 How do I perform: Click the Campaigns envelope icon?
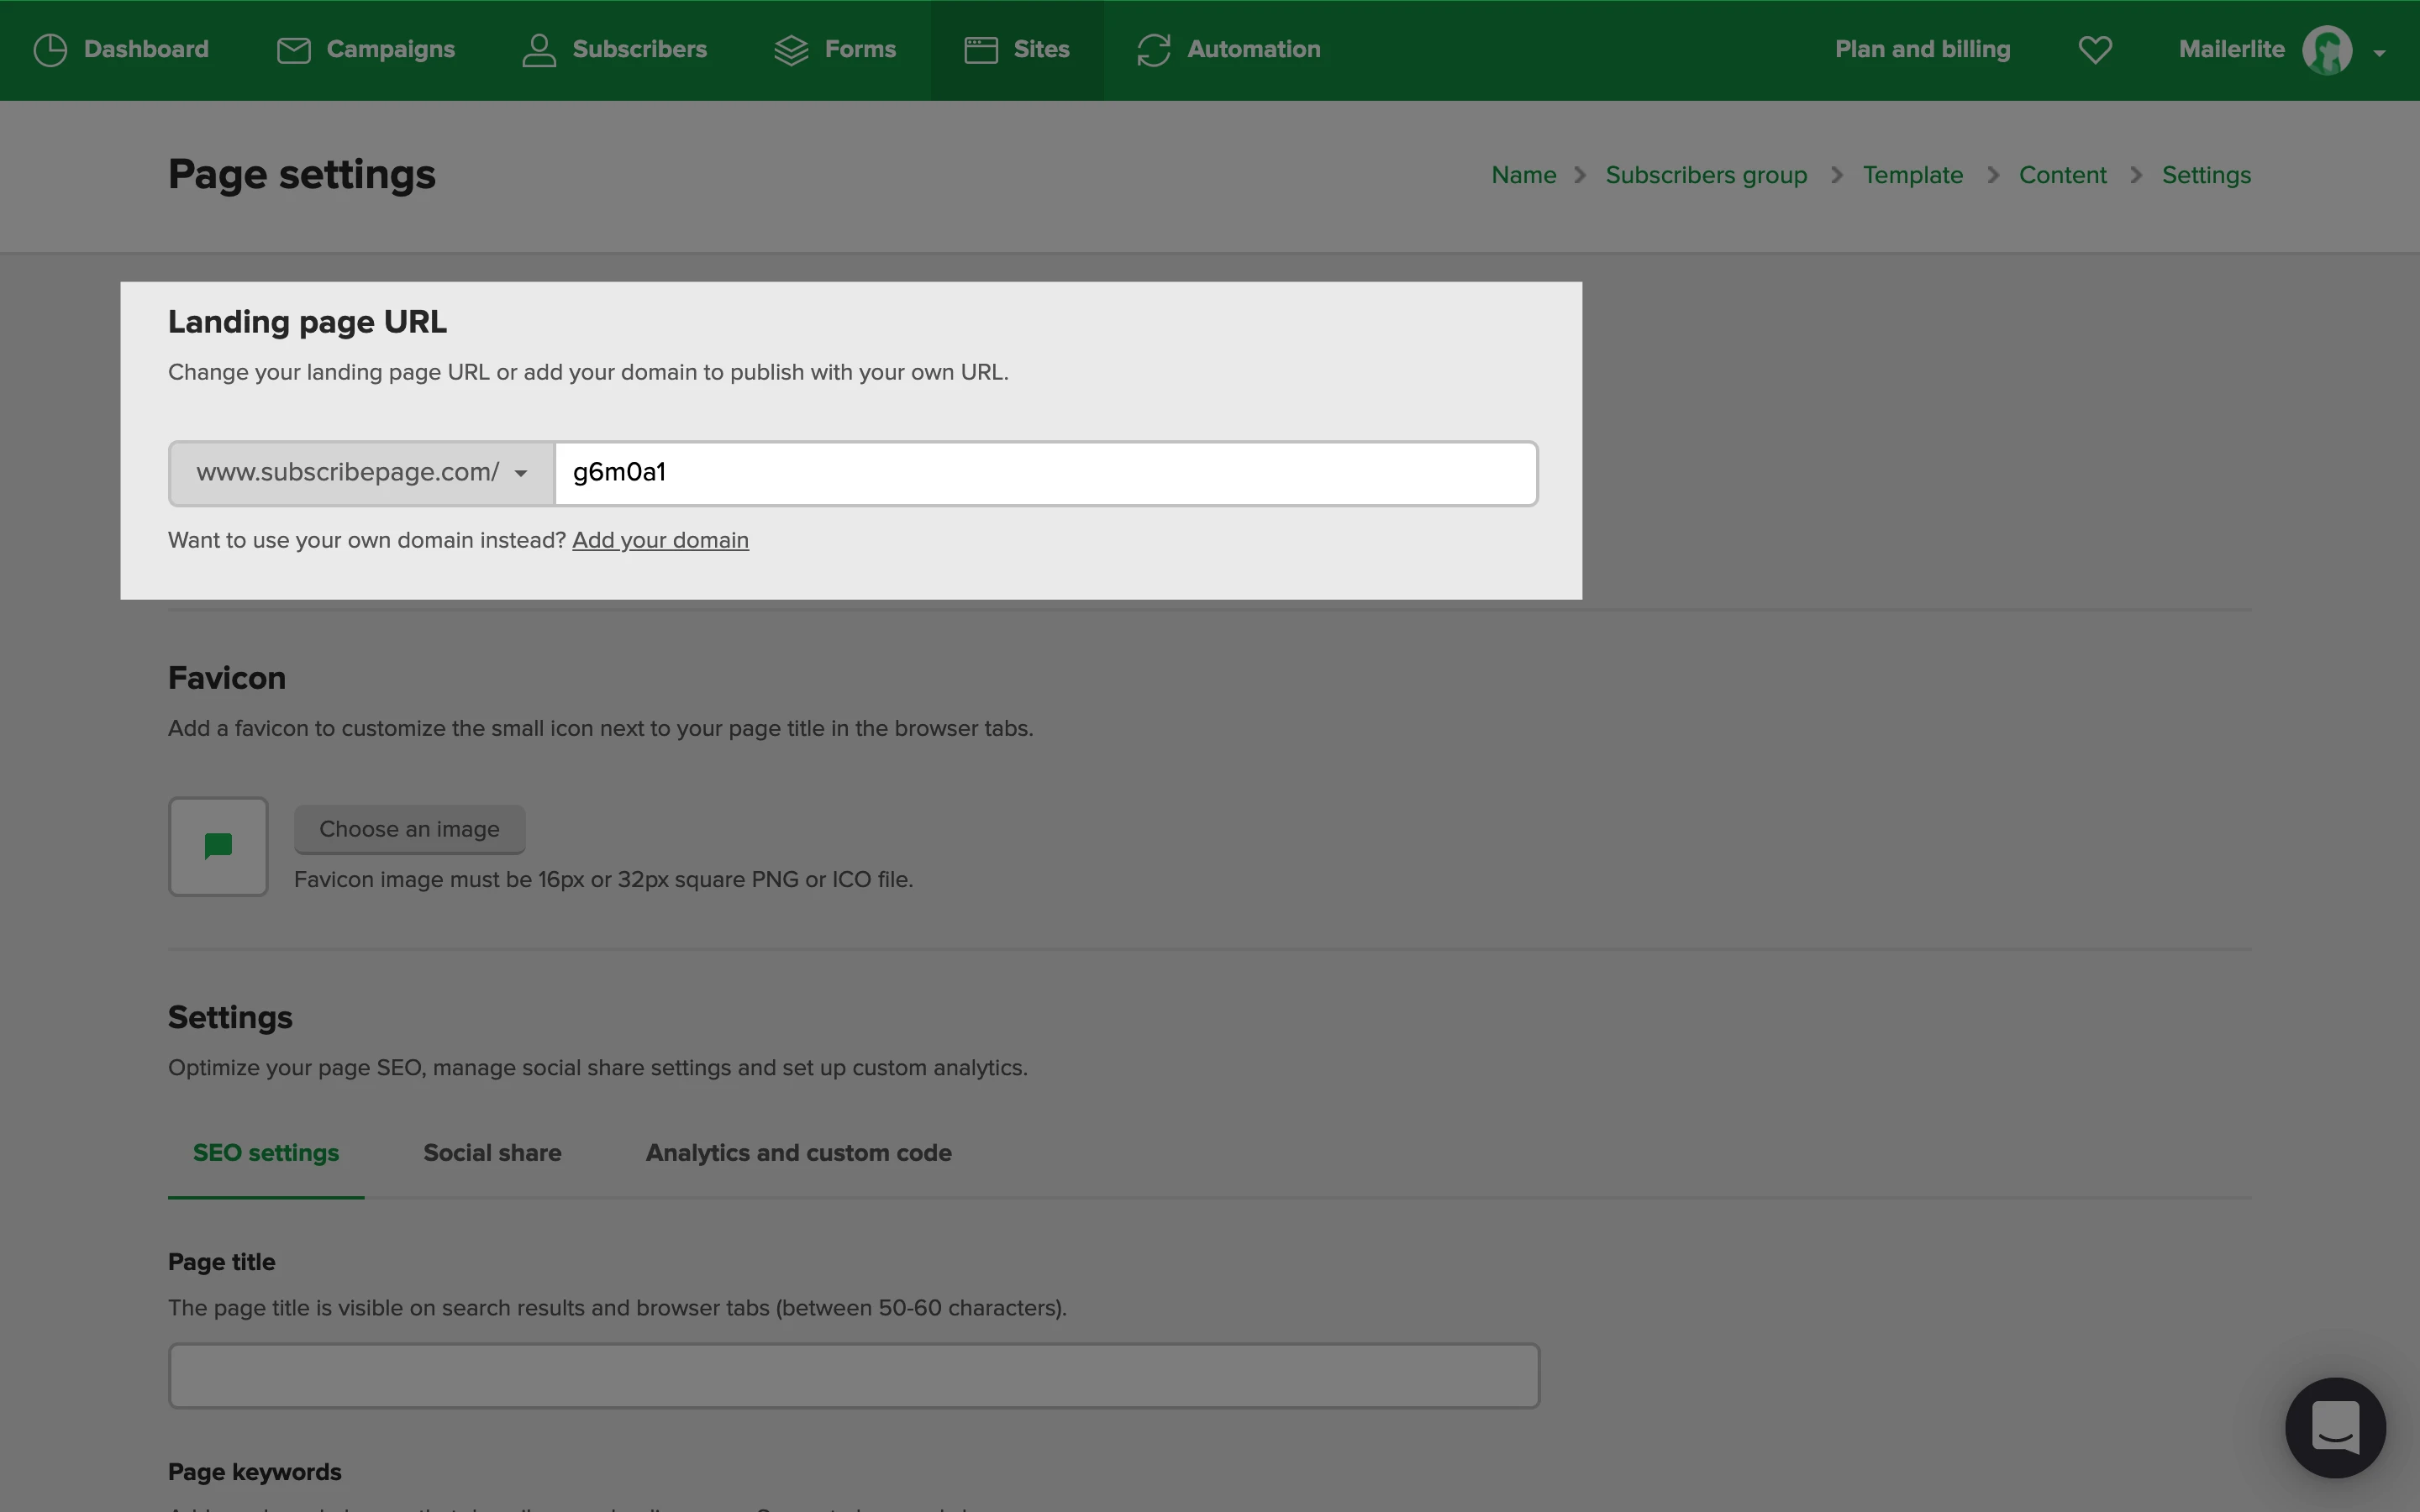tap(293, 50)
